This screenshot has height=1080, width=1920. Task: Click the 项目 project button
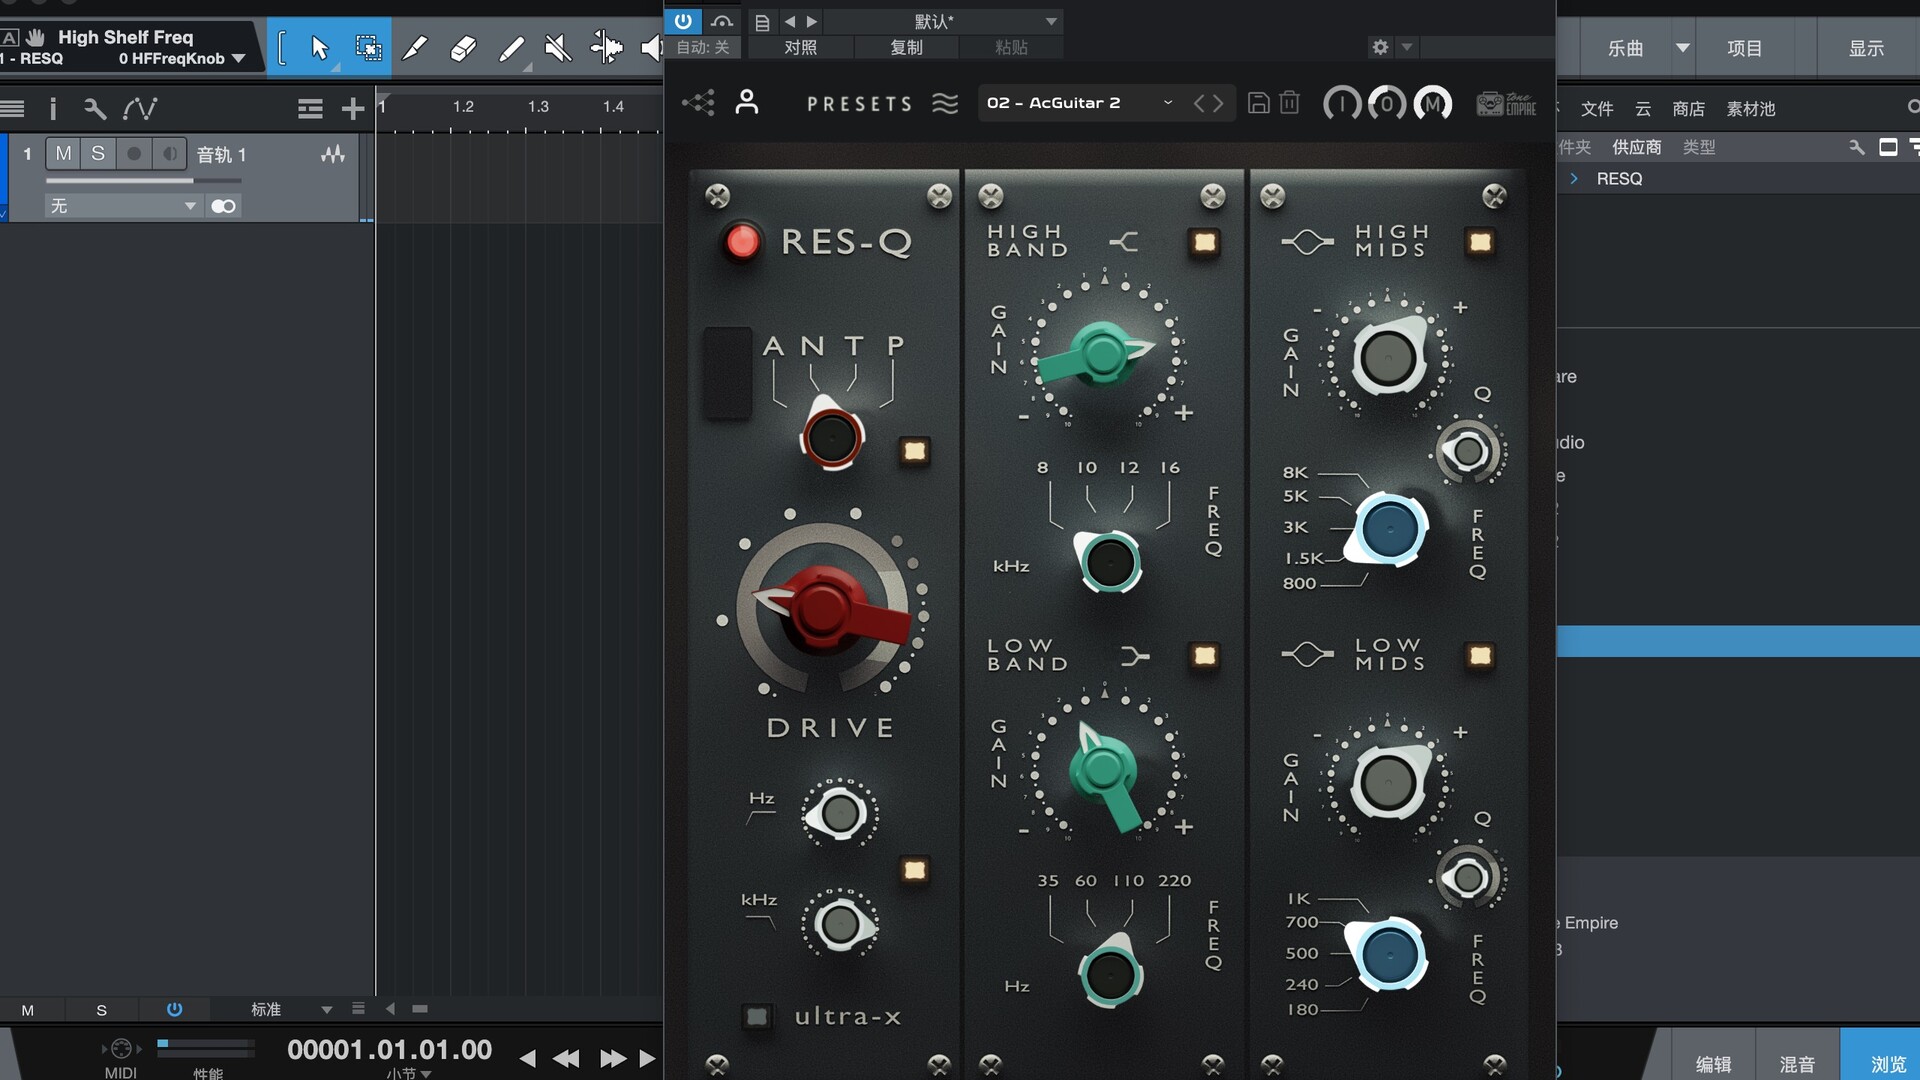click(1745, 47)
